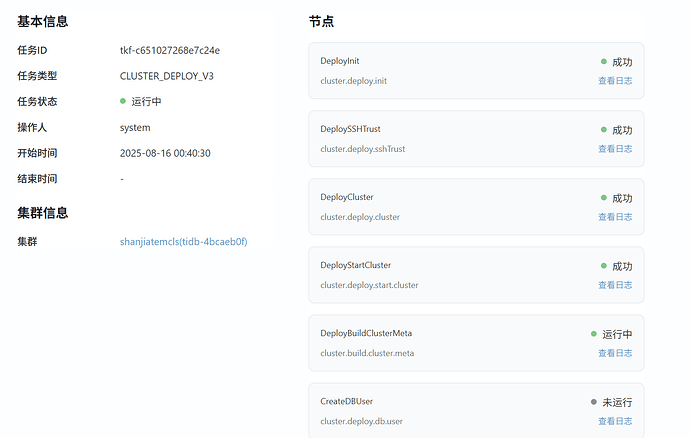The image size is (690, 438).
Task: Click green status dot of DeploySSHTrust
Action: tap(604, 129)
